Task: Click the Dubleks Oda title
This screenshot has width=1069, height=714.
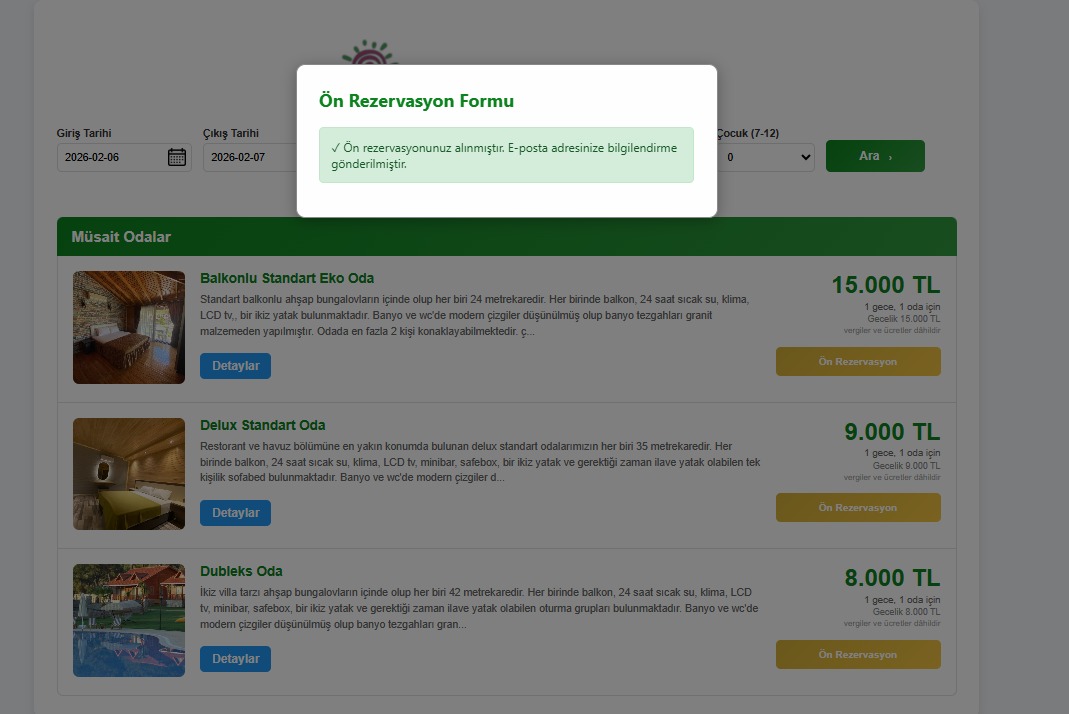Action: pyautogui.click(x=241, y=571)
